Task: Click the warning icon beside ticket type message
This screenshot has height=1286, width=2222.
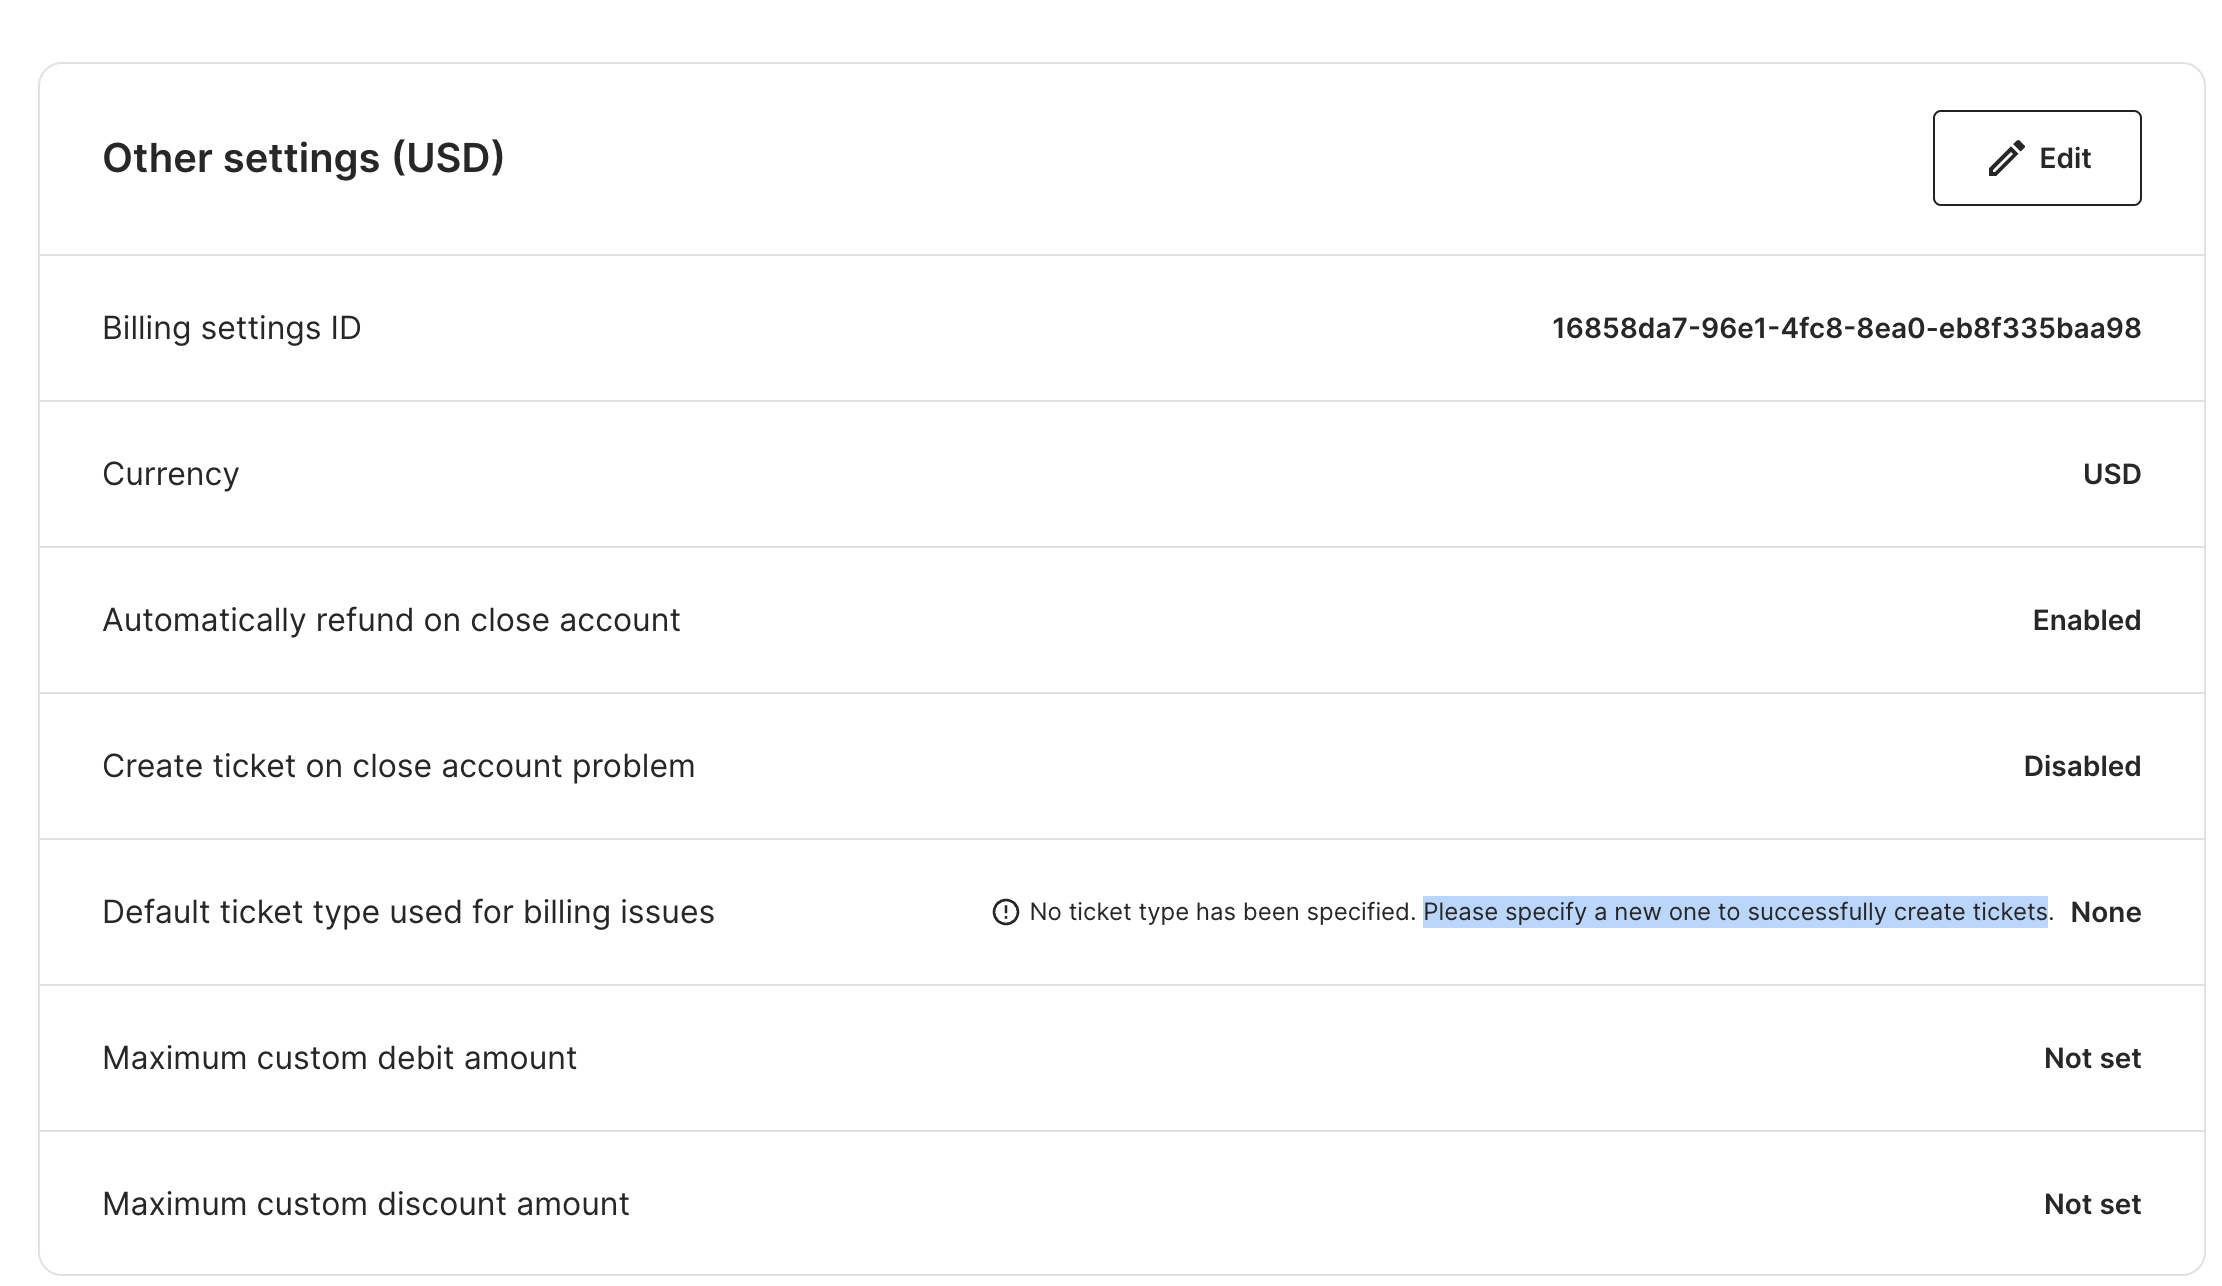Action: tap(1005, 912)
